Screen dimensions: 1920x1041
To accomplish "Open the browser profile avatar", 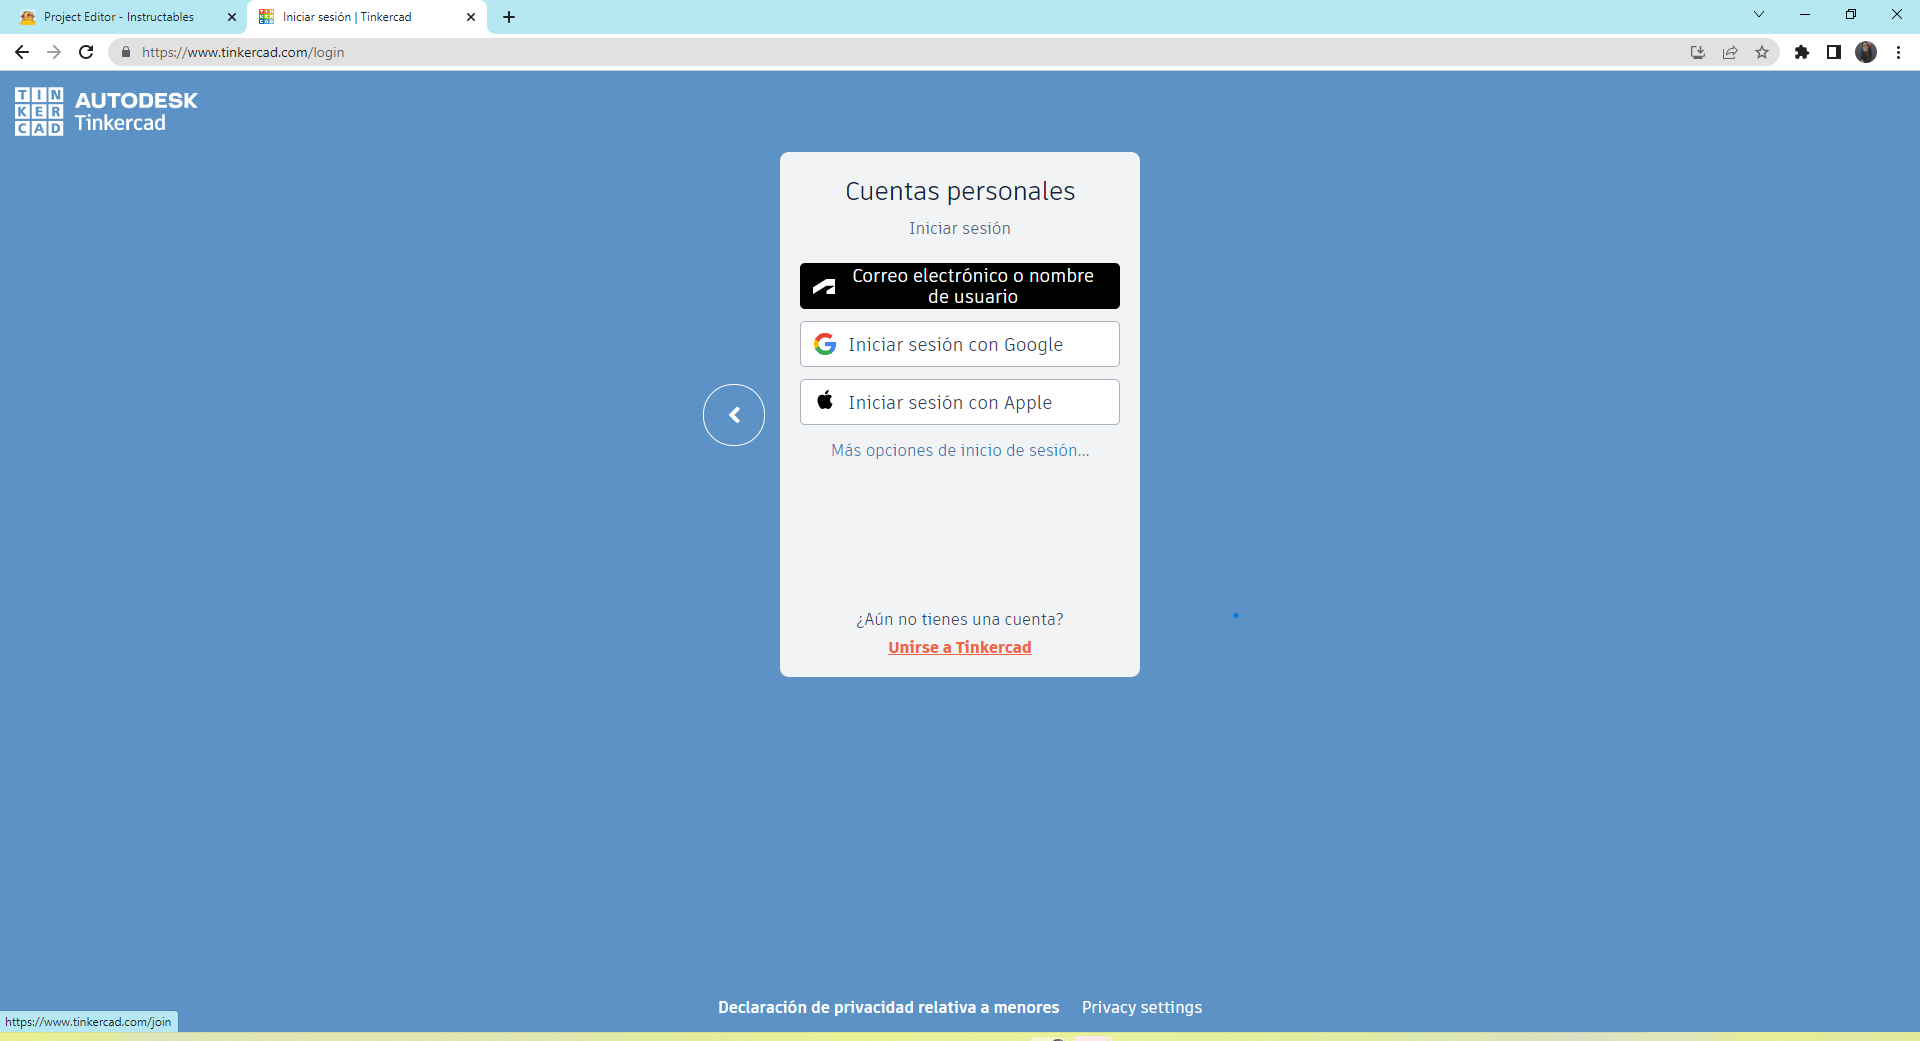I will (1866, 52).
